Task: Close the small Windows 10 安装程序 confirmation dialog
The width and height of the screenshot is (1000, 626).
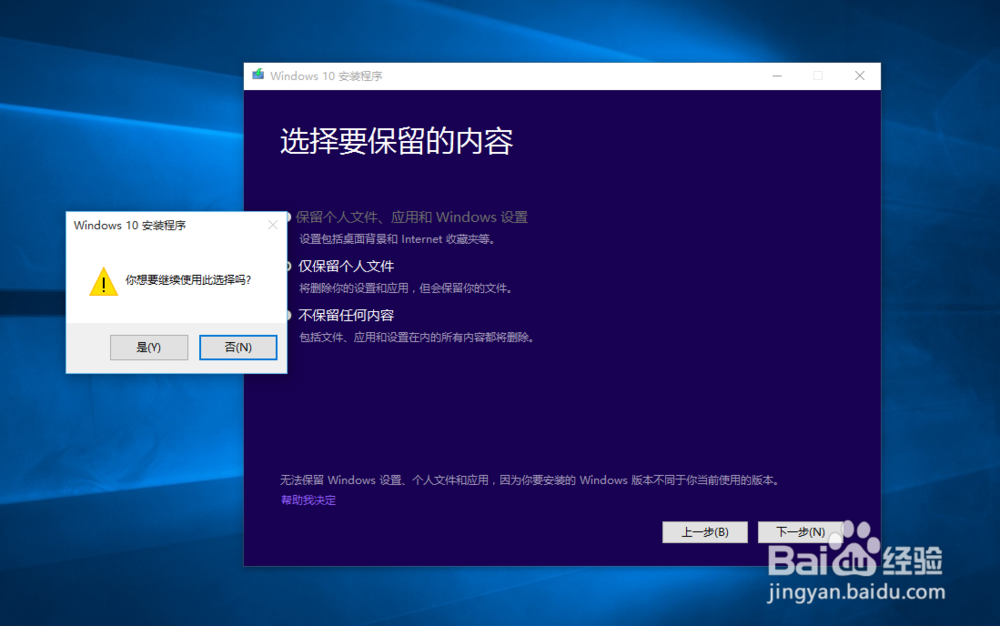Action: coord(273,225)
